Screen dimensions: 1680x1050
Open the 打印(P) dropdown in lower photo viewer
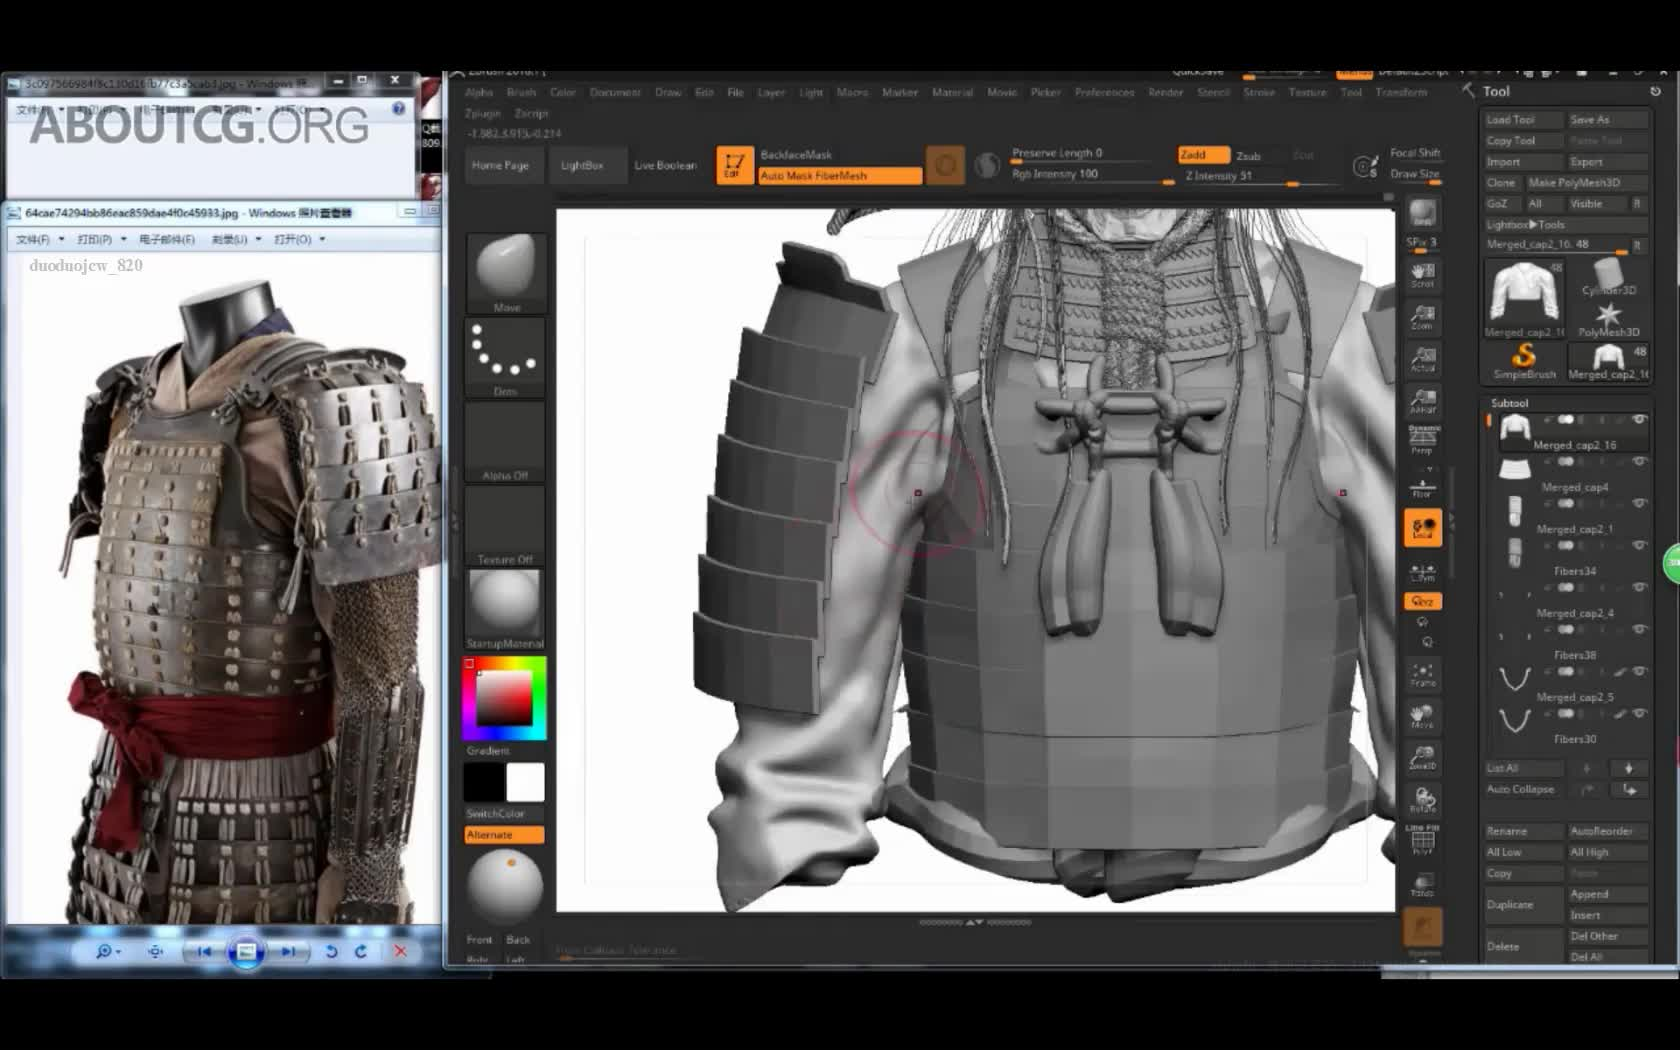click(x=102, y=239)
